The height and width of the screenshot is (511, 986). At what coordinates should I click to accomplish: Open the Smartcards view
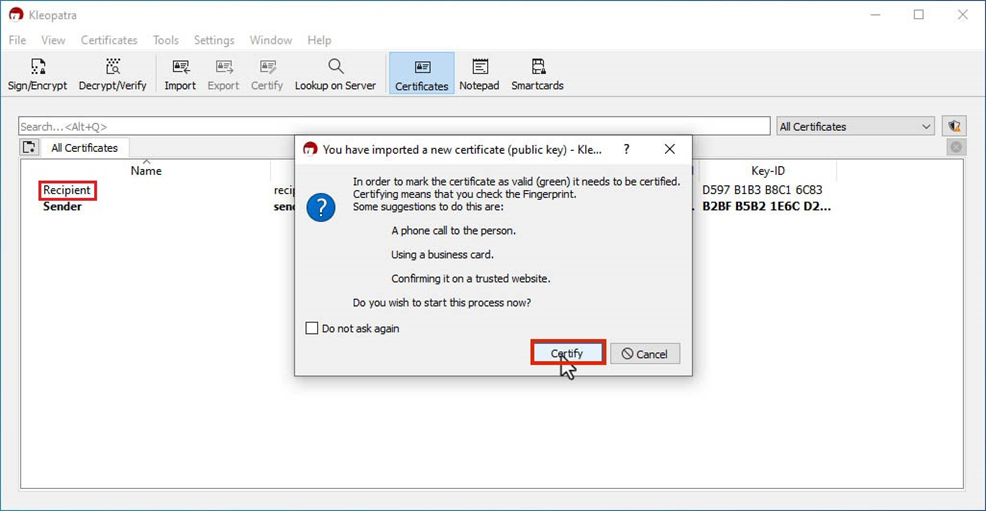(537, 74)
